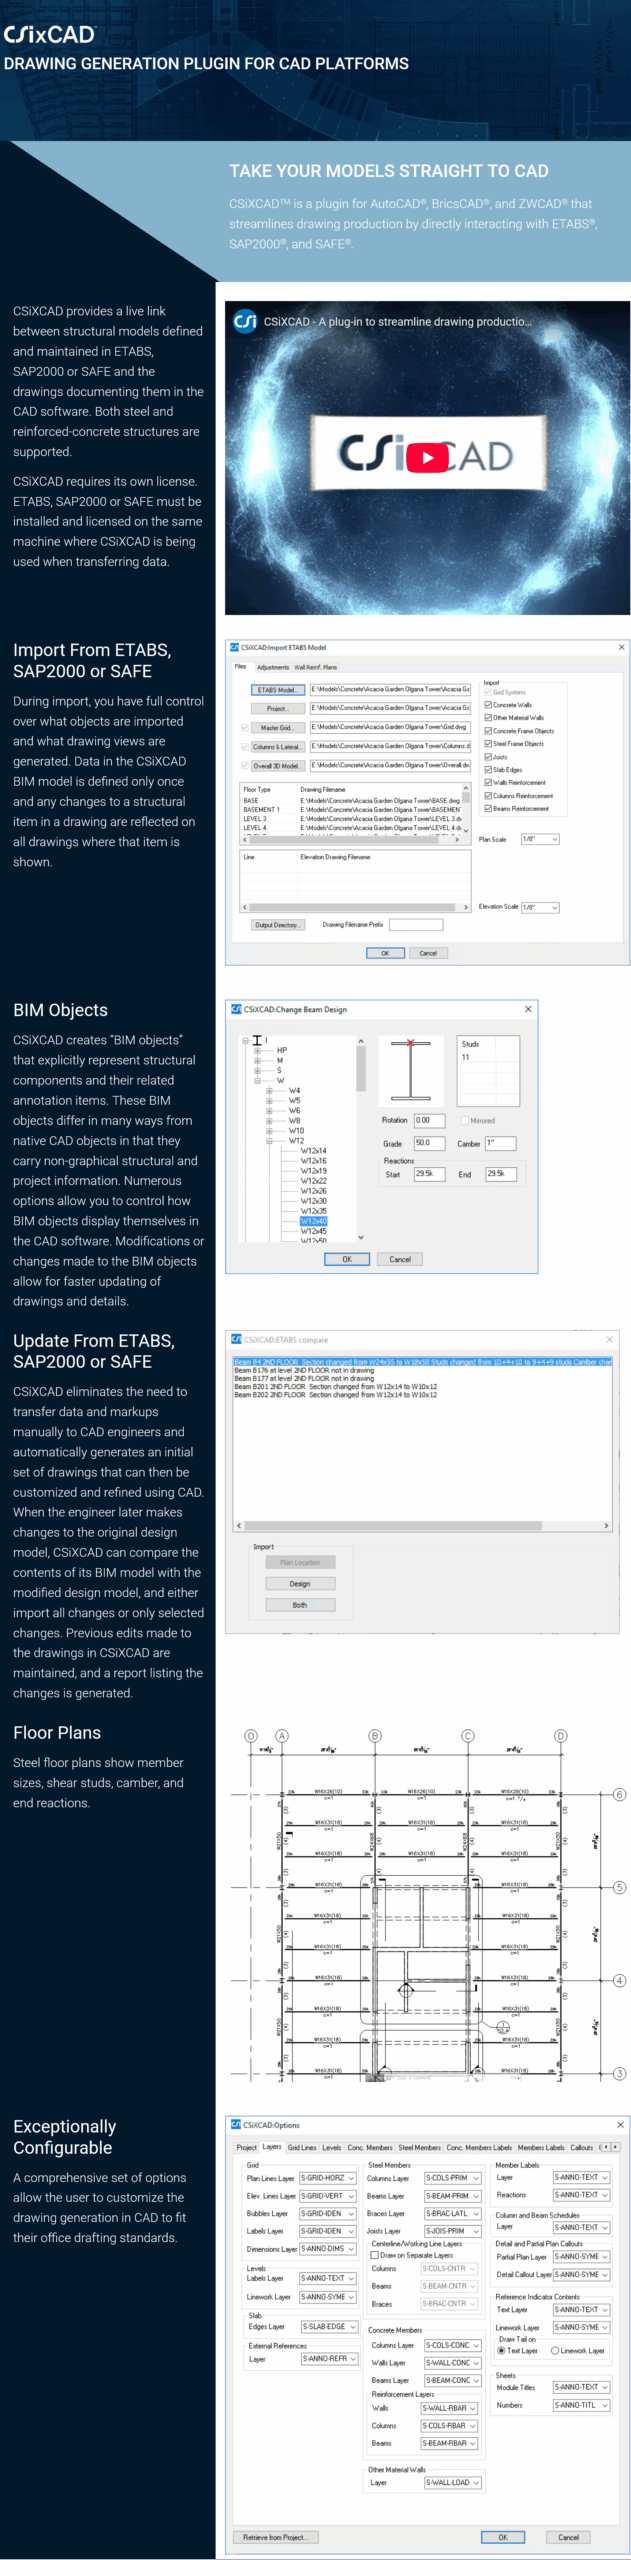Click the Rotation input field
The height and width of the screenshot is (2560, 631).
coord(429,1120)
